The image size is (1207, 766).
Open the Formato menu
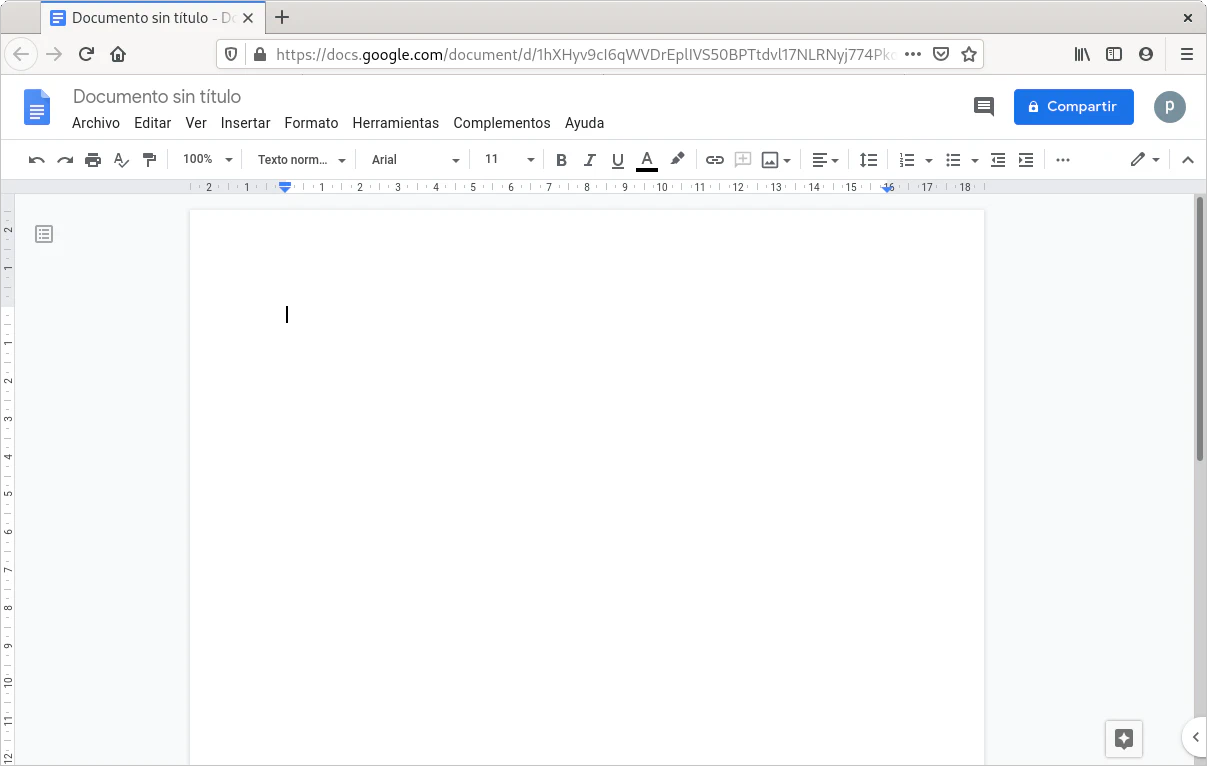(x=311, y=123)
